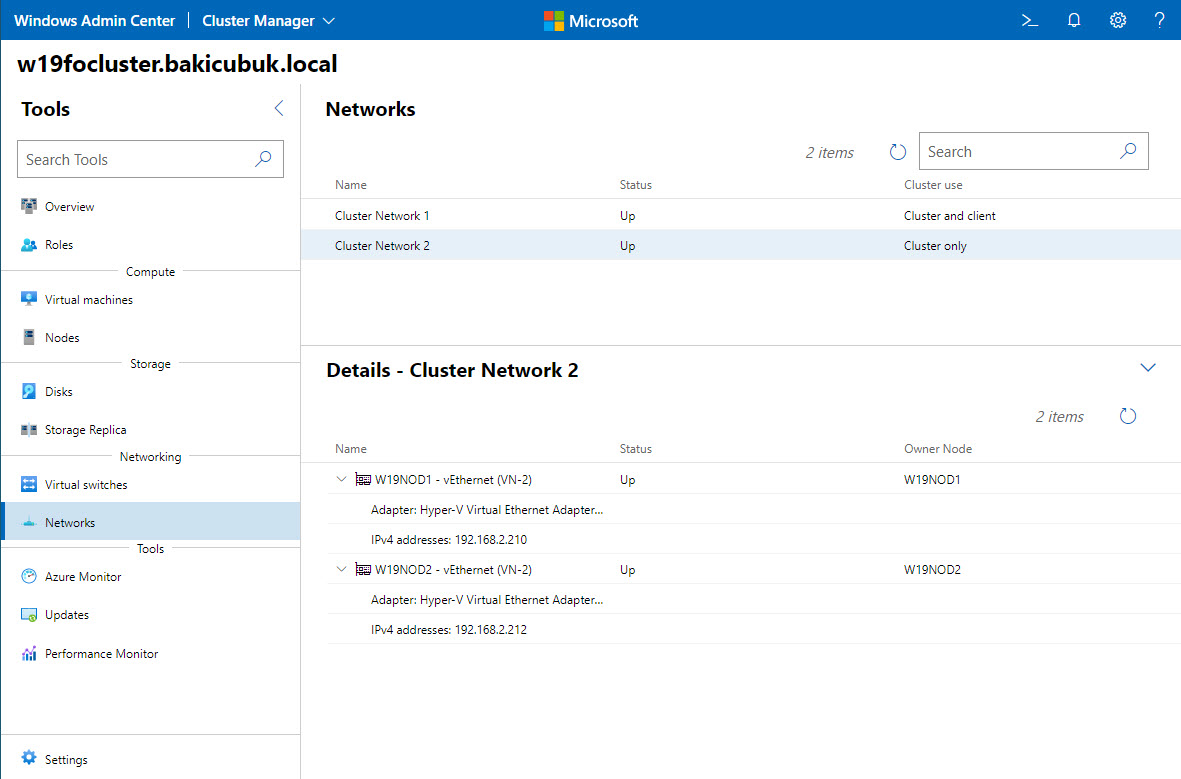
Task: Click the Nodes server icon
Action: pos(29,337)
